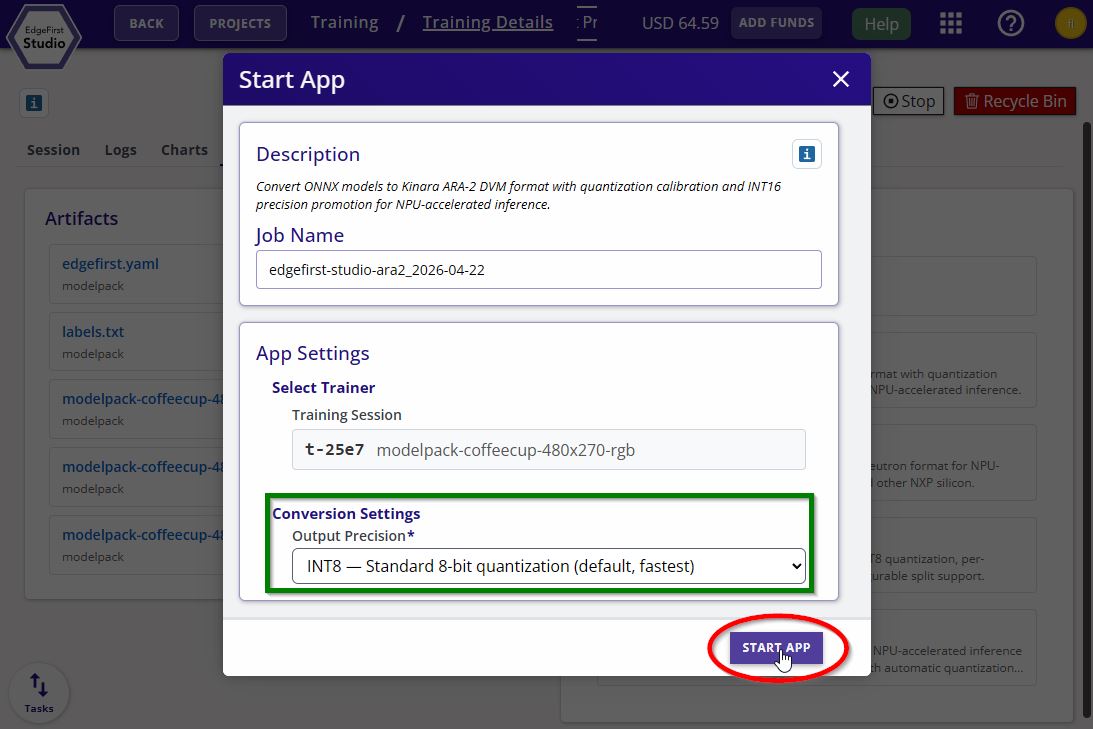Click the Training Session field
Screen dimensions: 1093x729
(549, 450)
